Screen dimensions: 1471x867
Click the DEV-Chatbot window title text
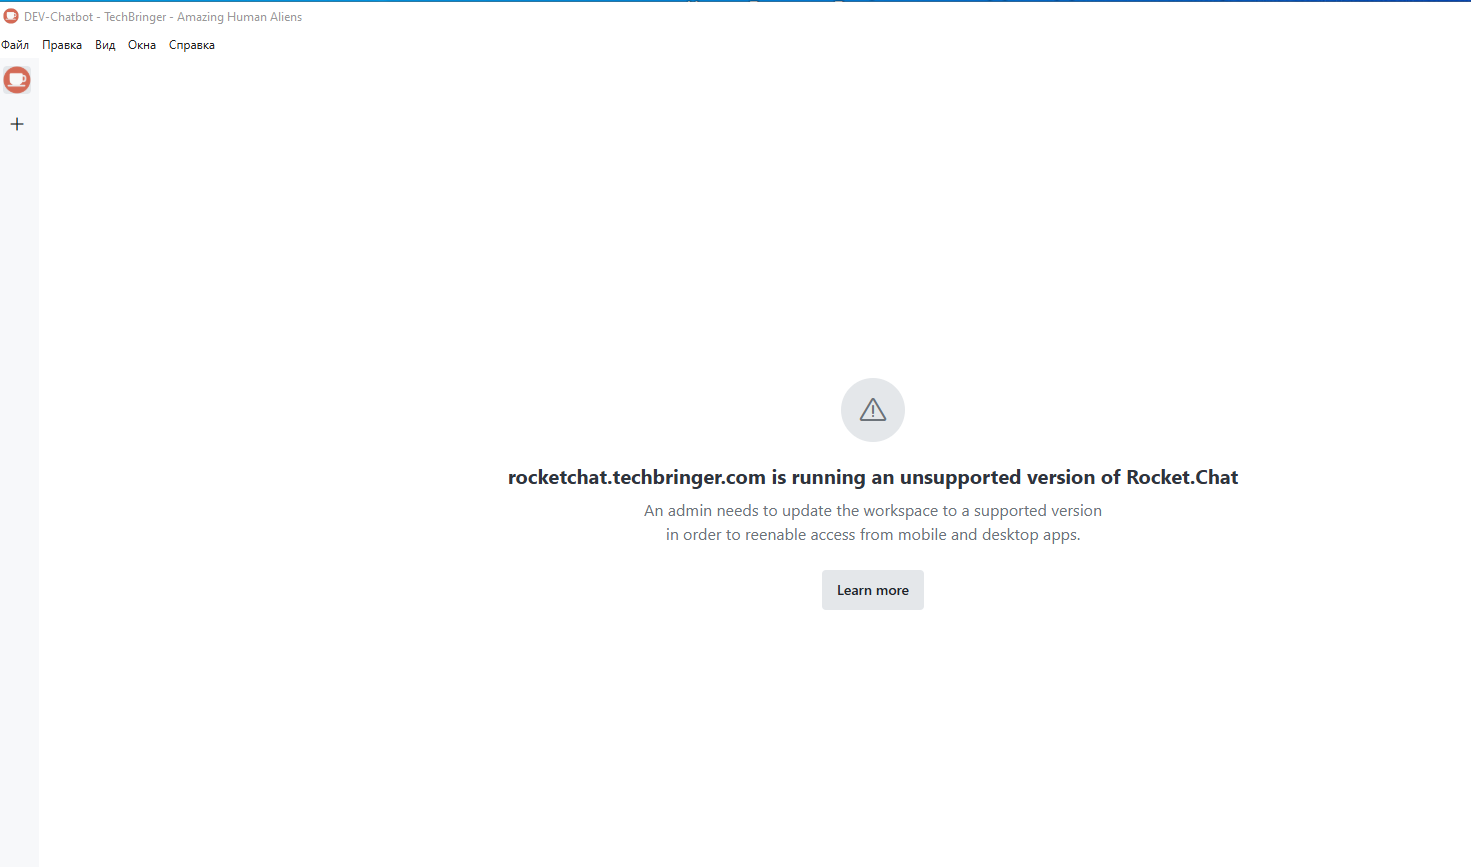(163, 17)
